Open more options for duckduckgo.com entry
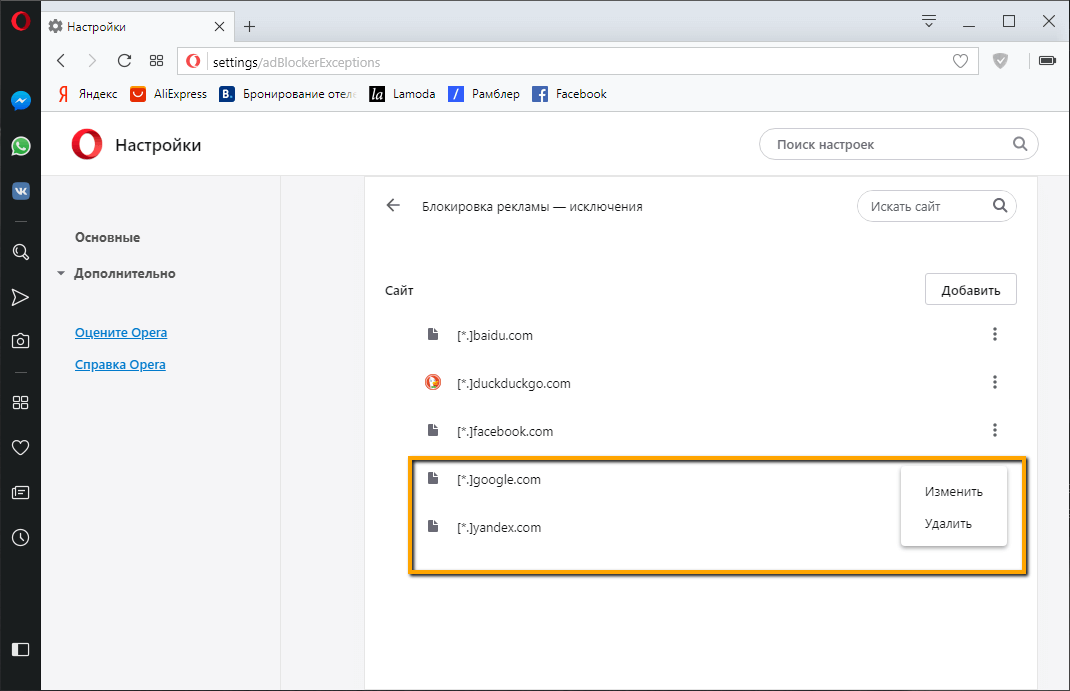 (x=995, y=383)
